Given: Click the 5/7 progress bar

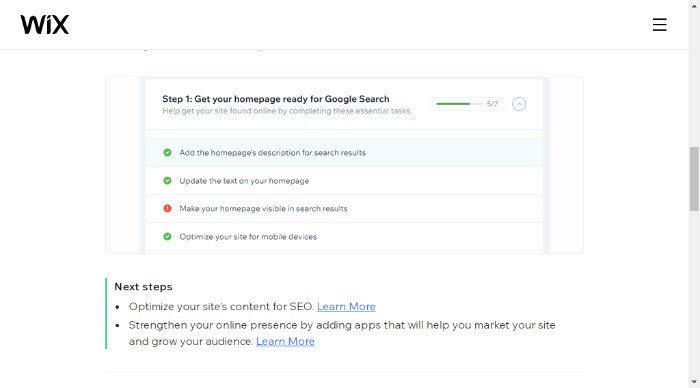Looking at the screenshot, I should point(467,104).
